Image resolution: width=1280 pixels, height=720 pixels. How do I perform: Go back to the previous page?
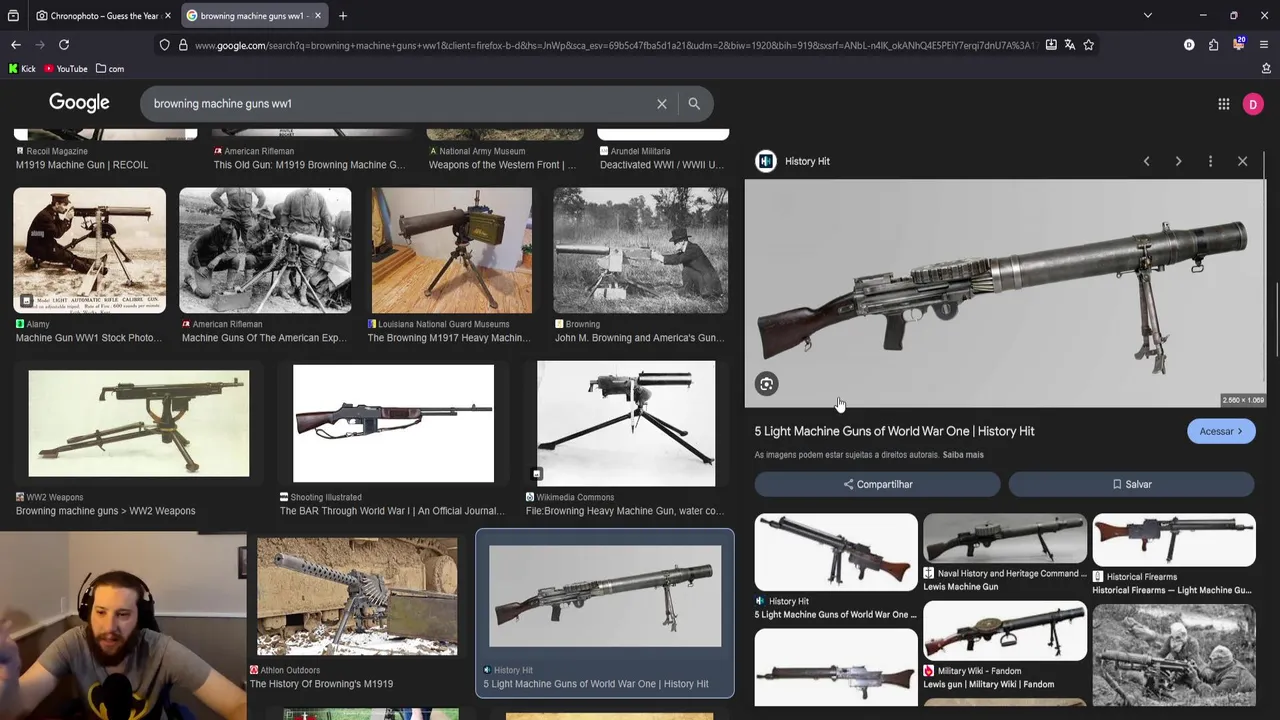16,45
